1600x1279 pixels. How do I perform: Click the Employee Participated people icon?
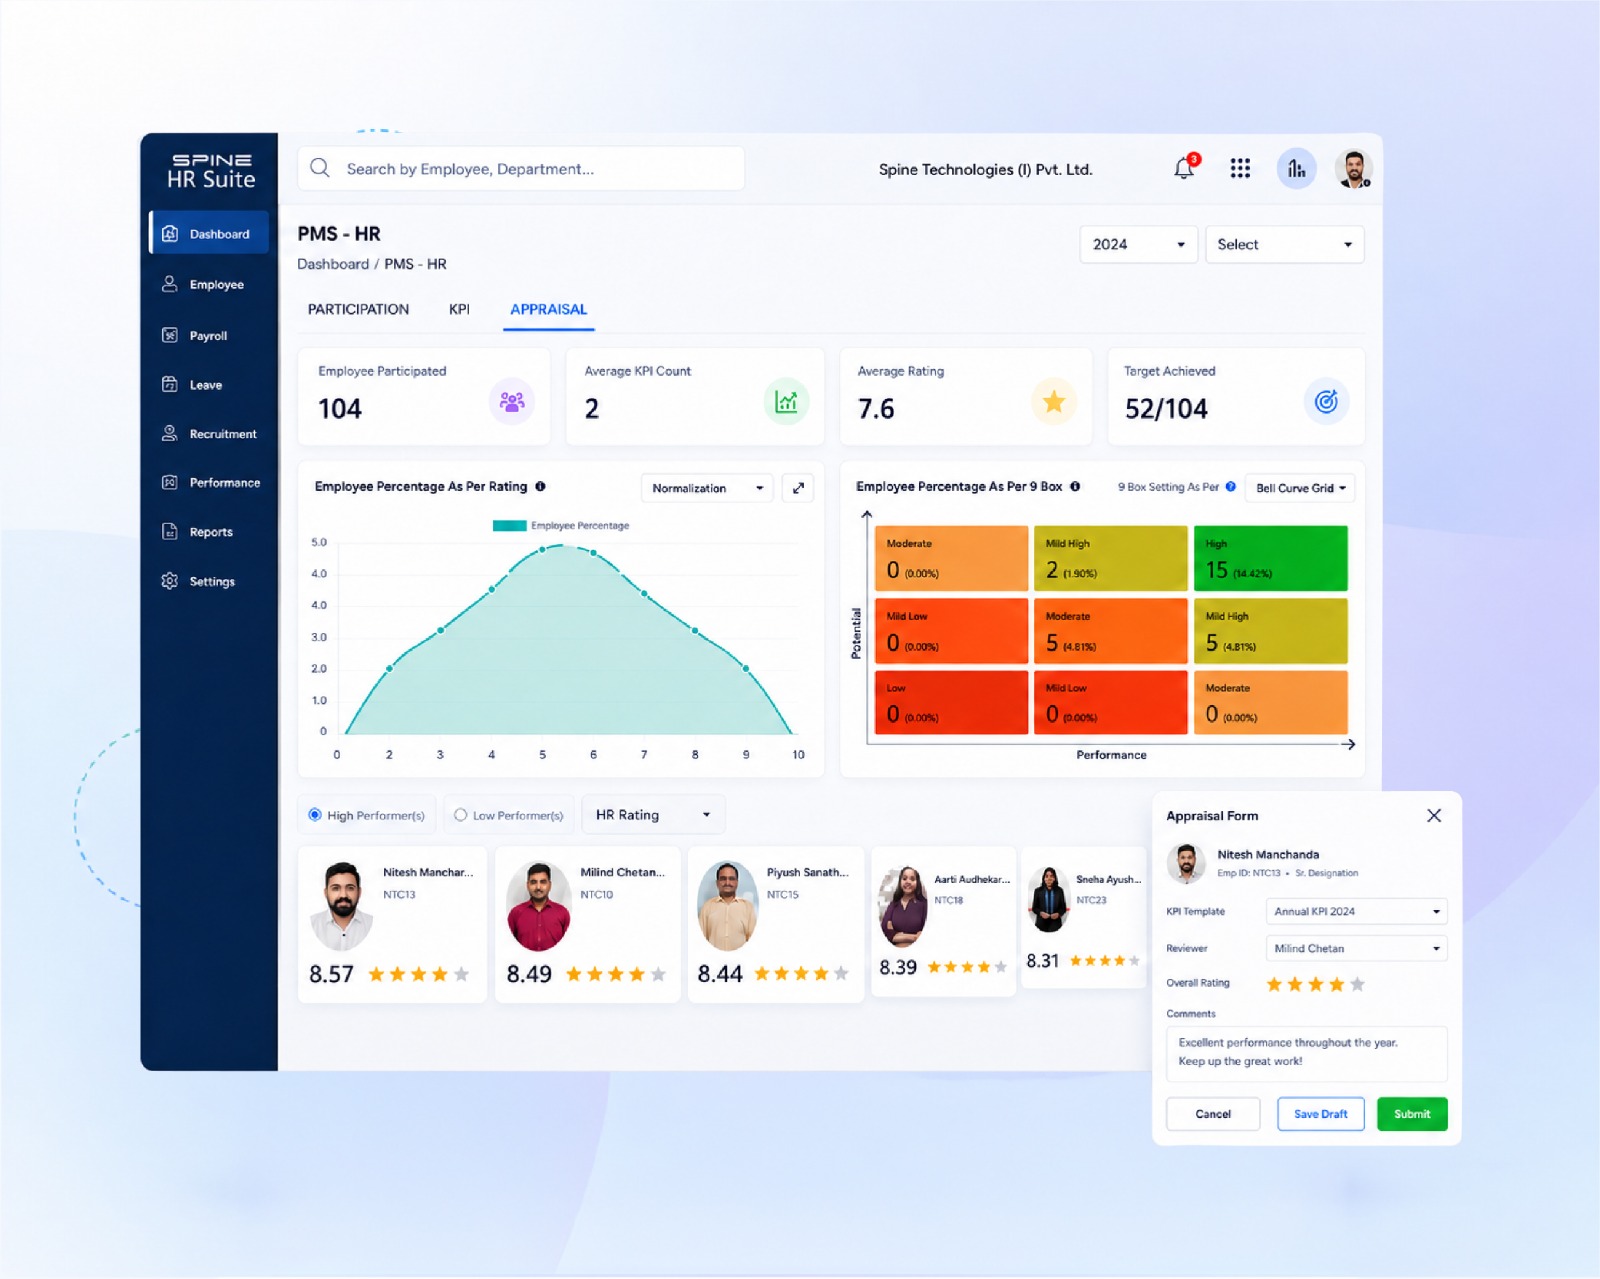(512, 402)
